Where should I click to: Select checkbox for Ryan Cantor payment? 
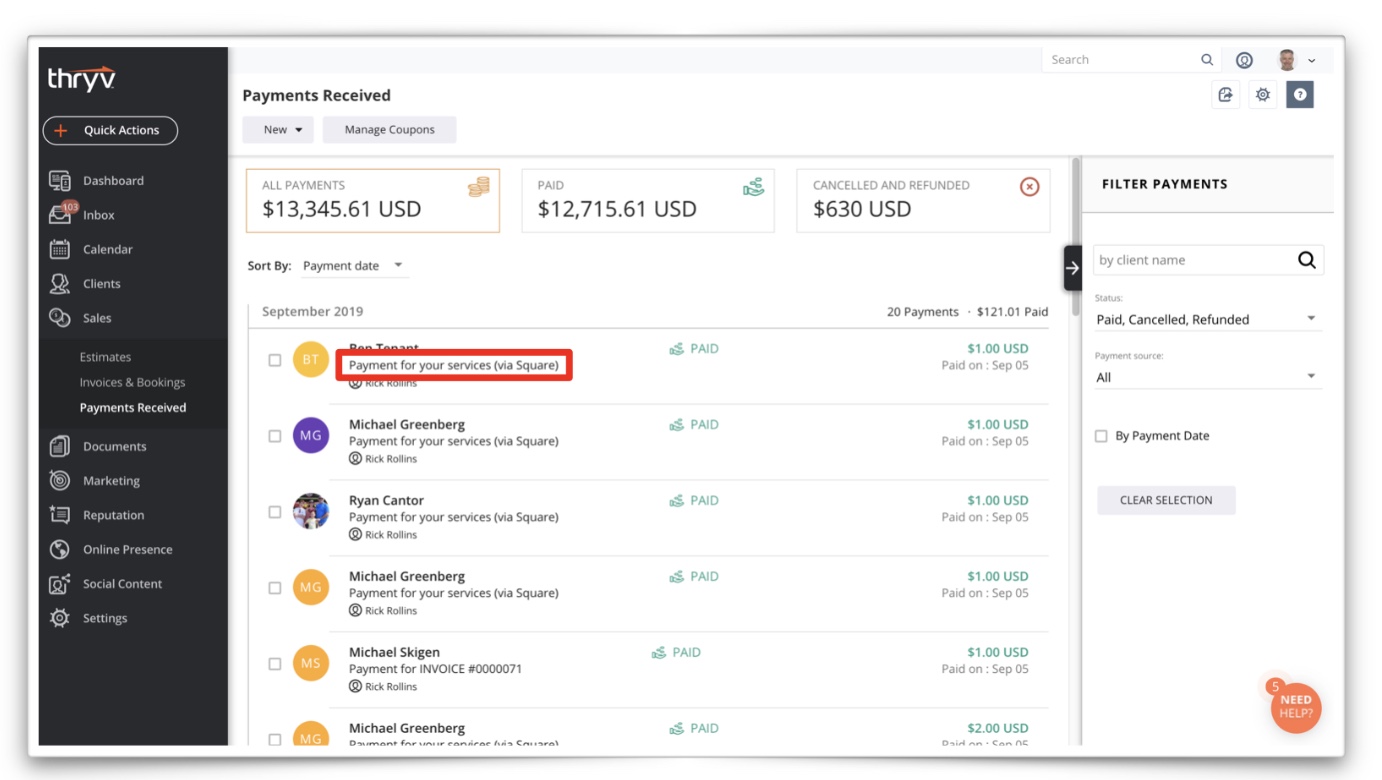point(275,512)
